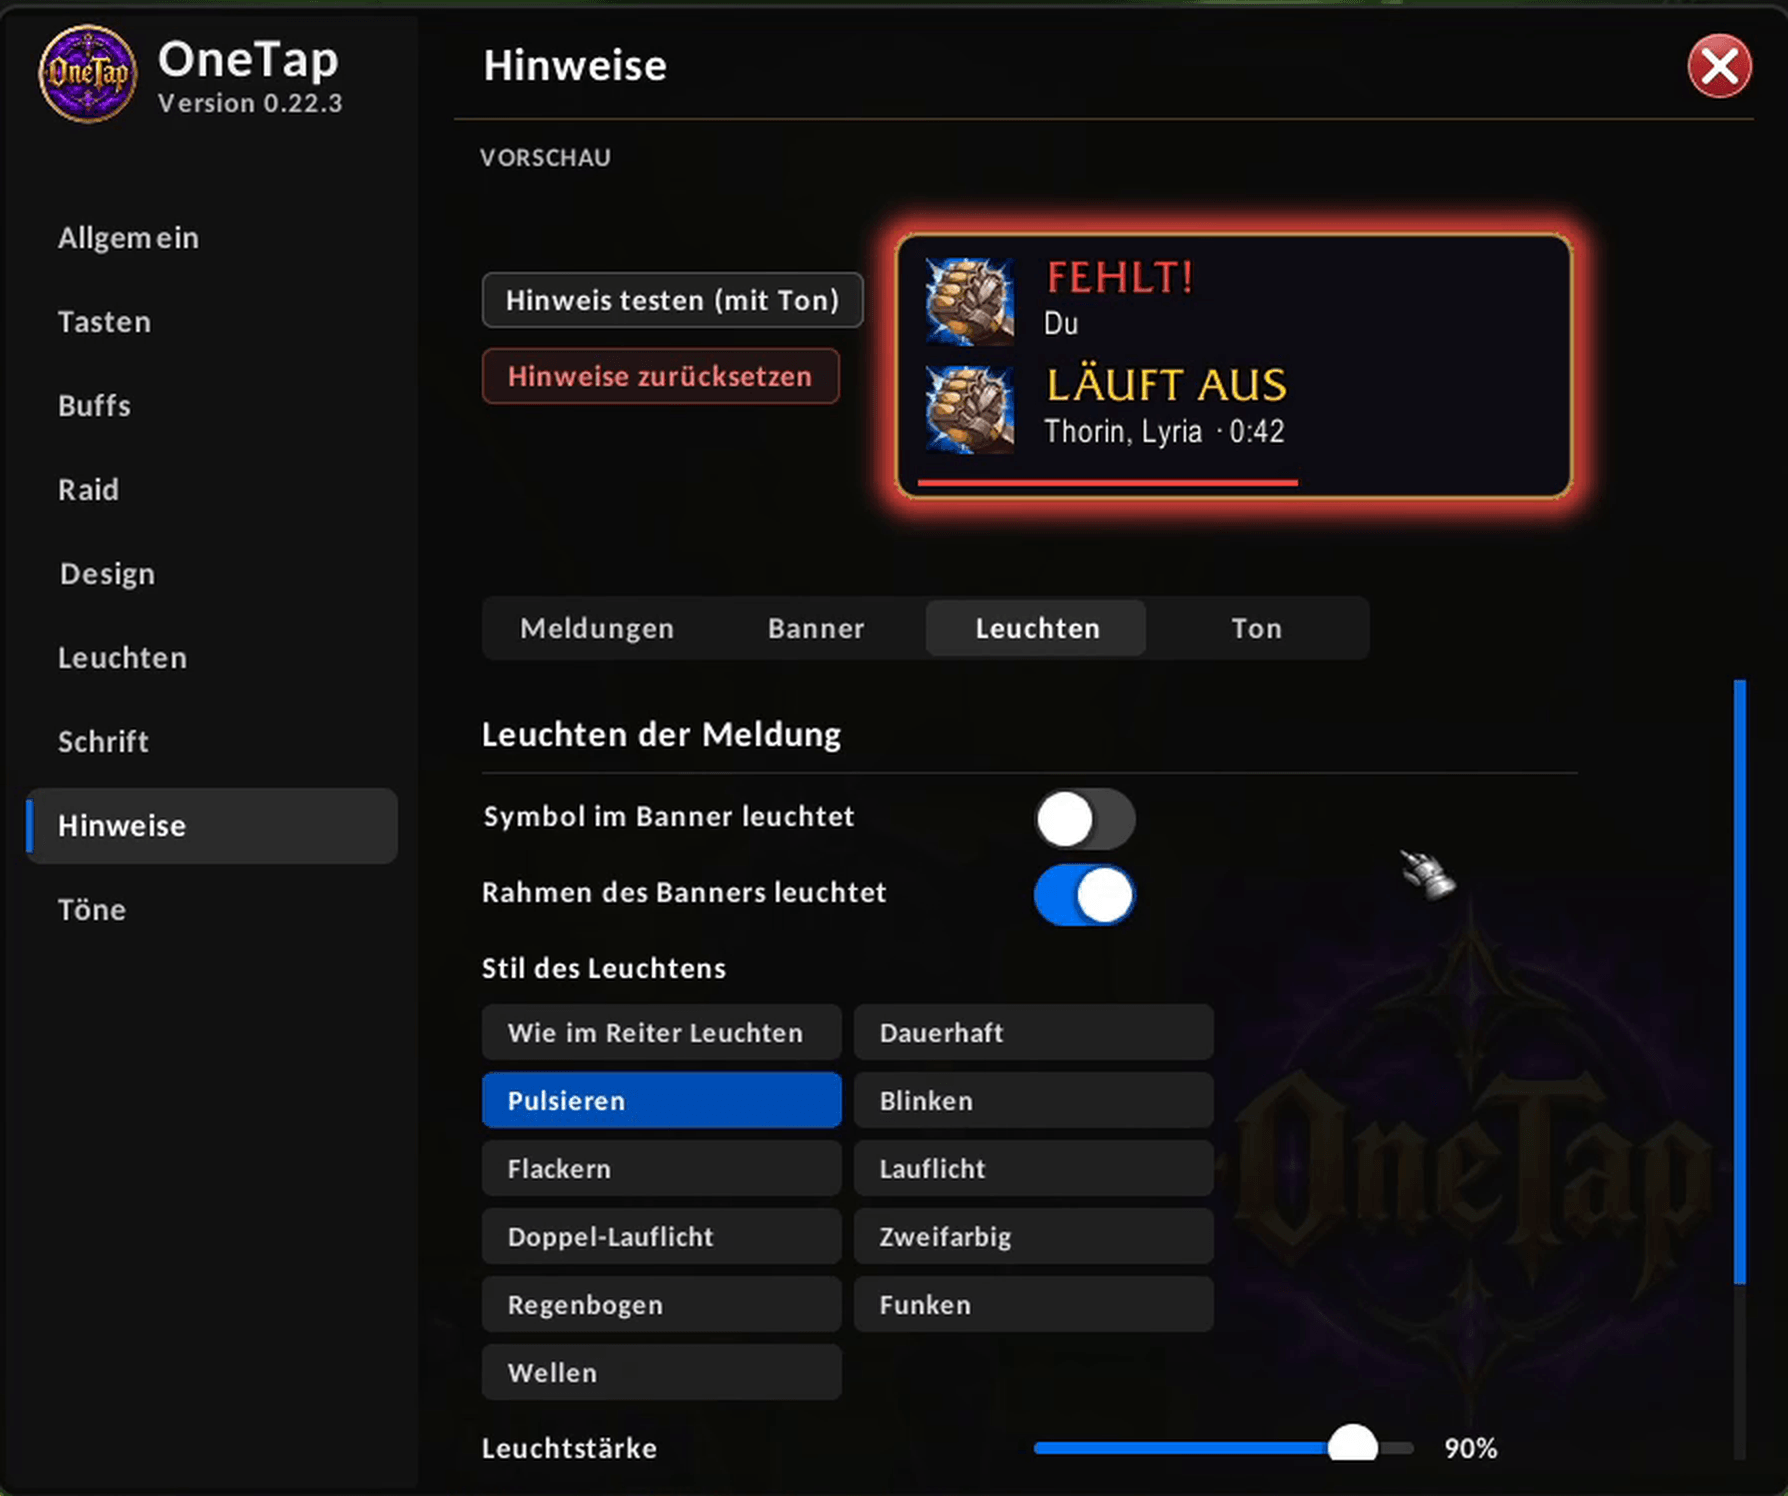Select Blinken glow style
Viewport: 1788px width, 1496px height.
tap(1033, 1100)
